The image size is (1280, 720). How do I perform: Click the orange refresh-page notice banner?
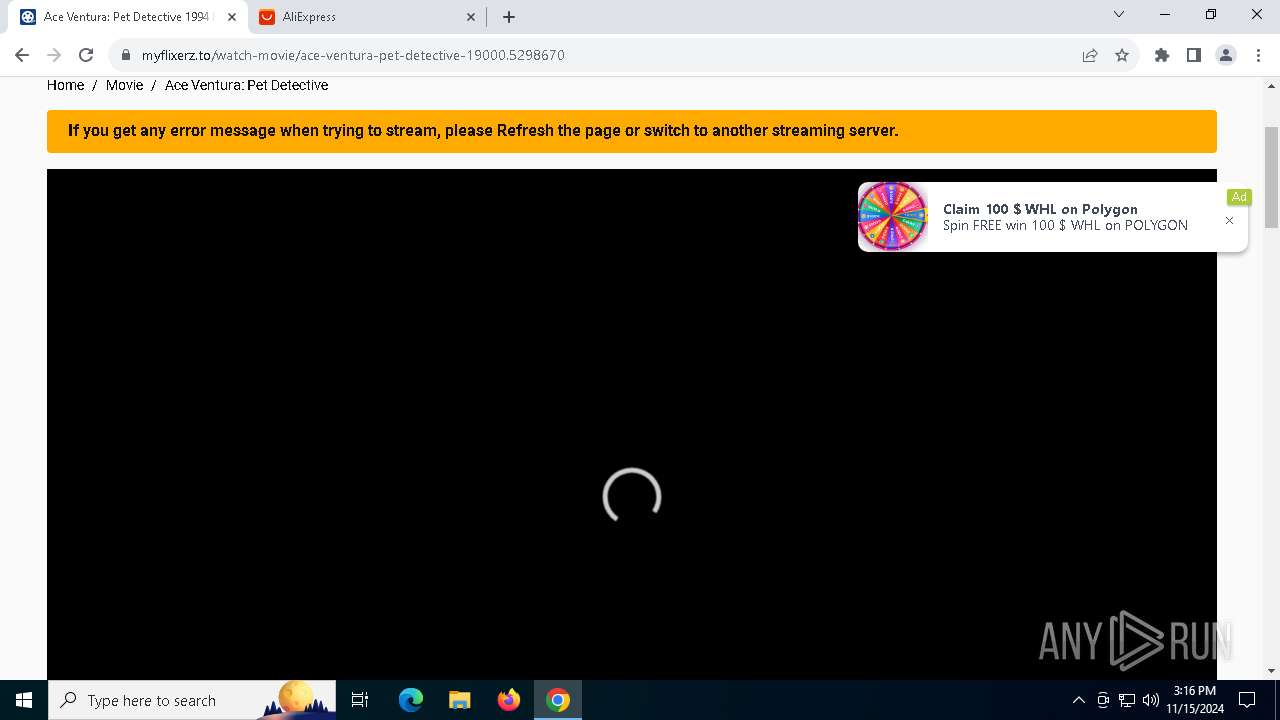coord(632,131)
